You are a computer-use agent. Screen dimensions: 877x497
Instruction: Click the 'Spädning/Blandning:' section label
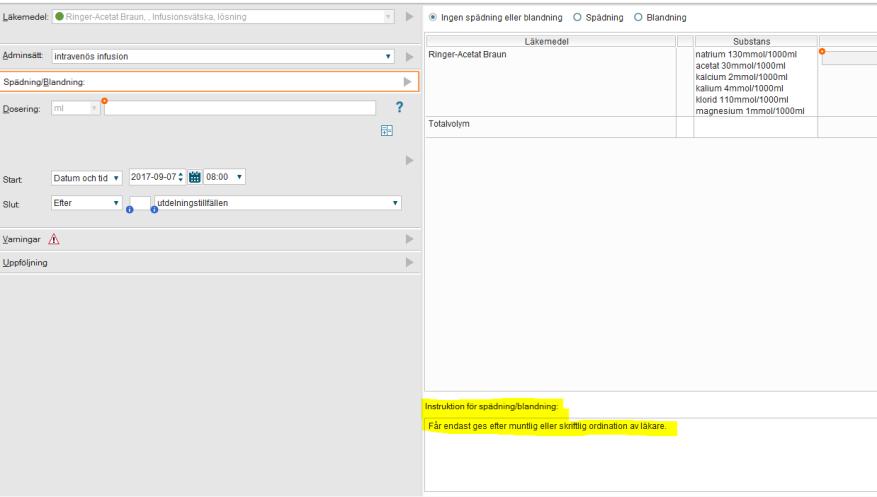pyautogui.click(x=44, y=82)
